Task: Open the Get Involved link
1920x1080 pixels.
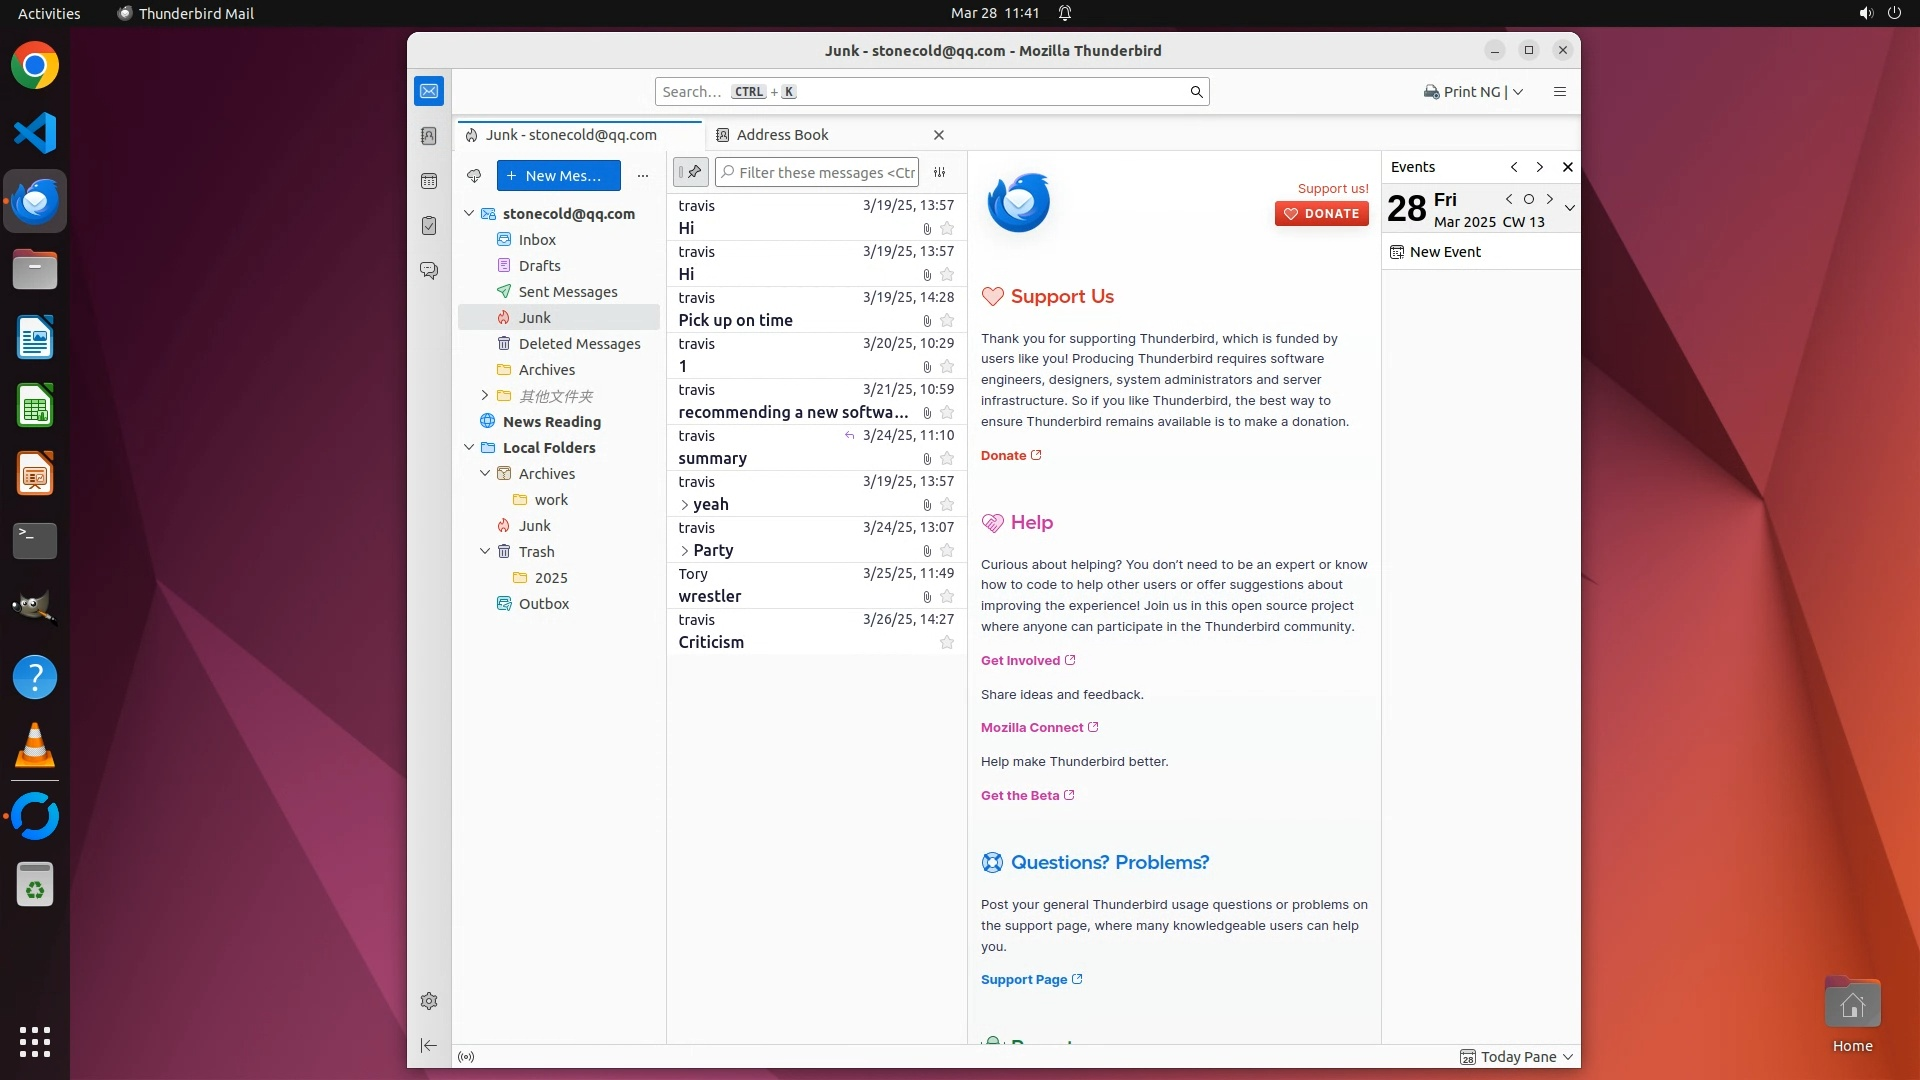Action: (x=1020, y=661)
